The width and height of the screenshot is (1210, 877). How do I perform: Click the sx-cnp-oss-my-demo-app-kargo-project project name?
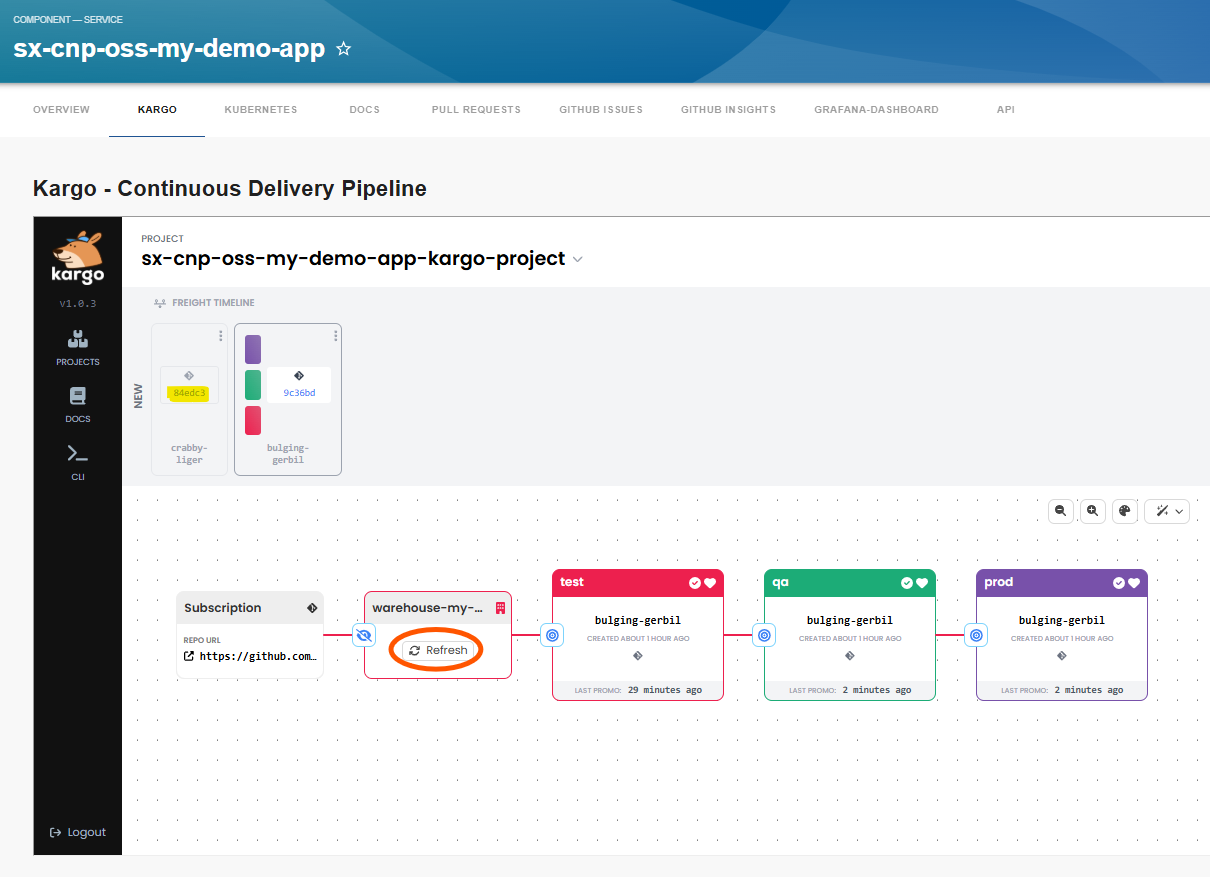pos(353,258)
